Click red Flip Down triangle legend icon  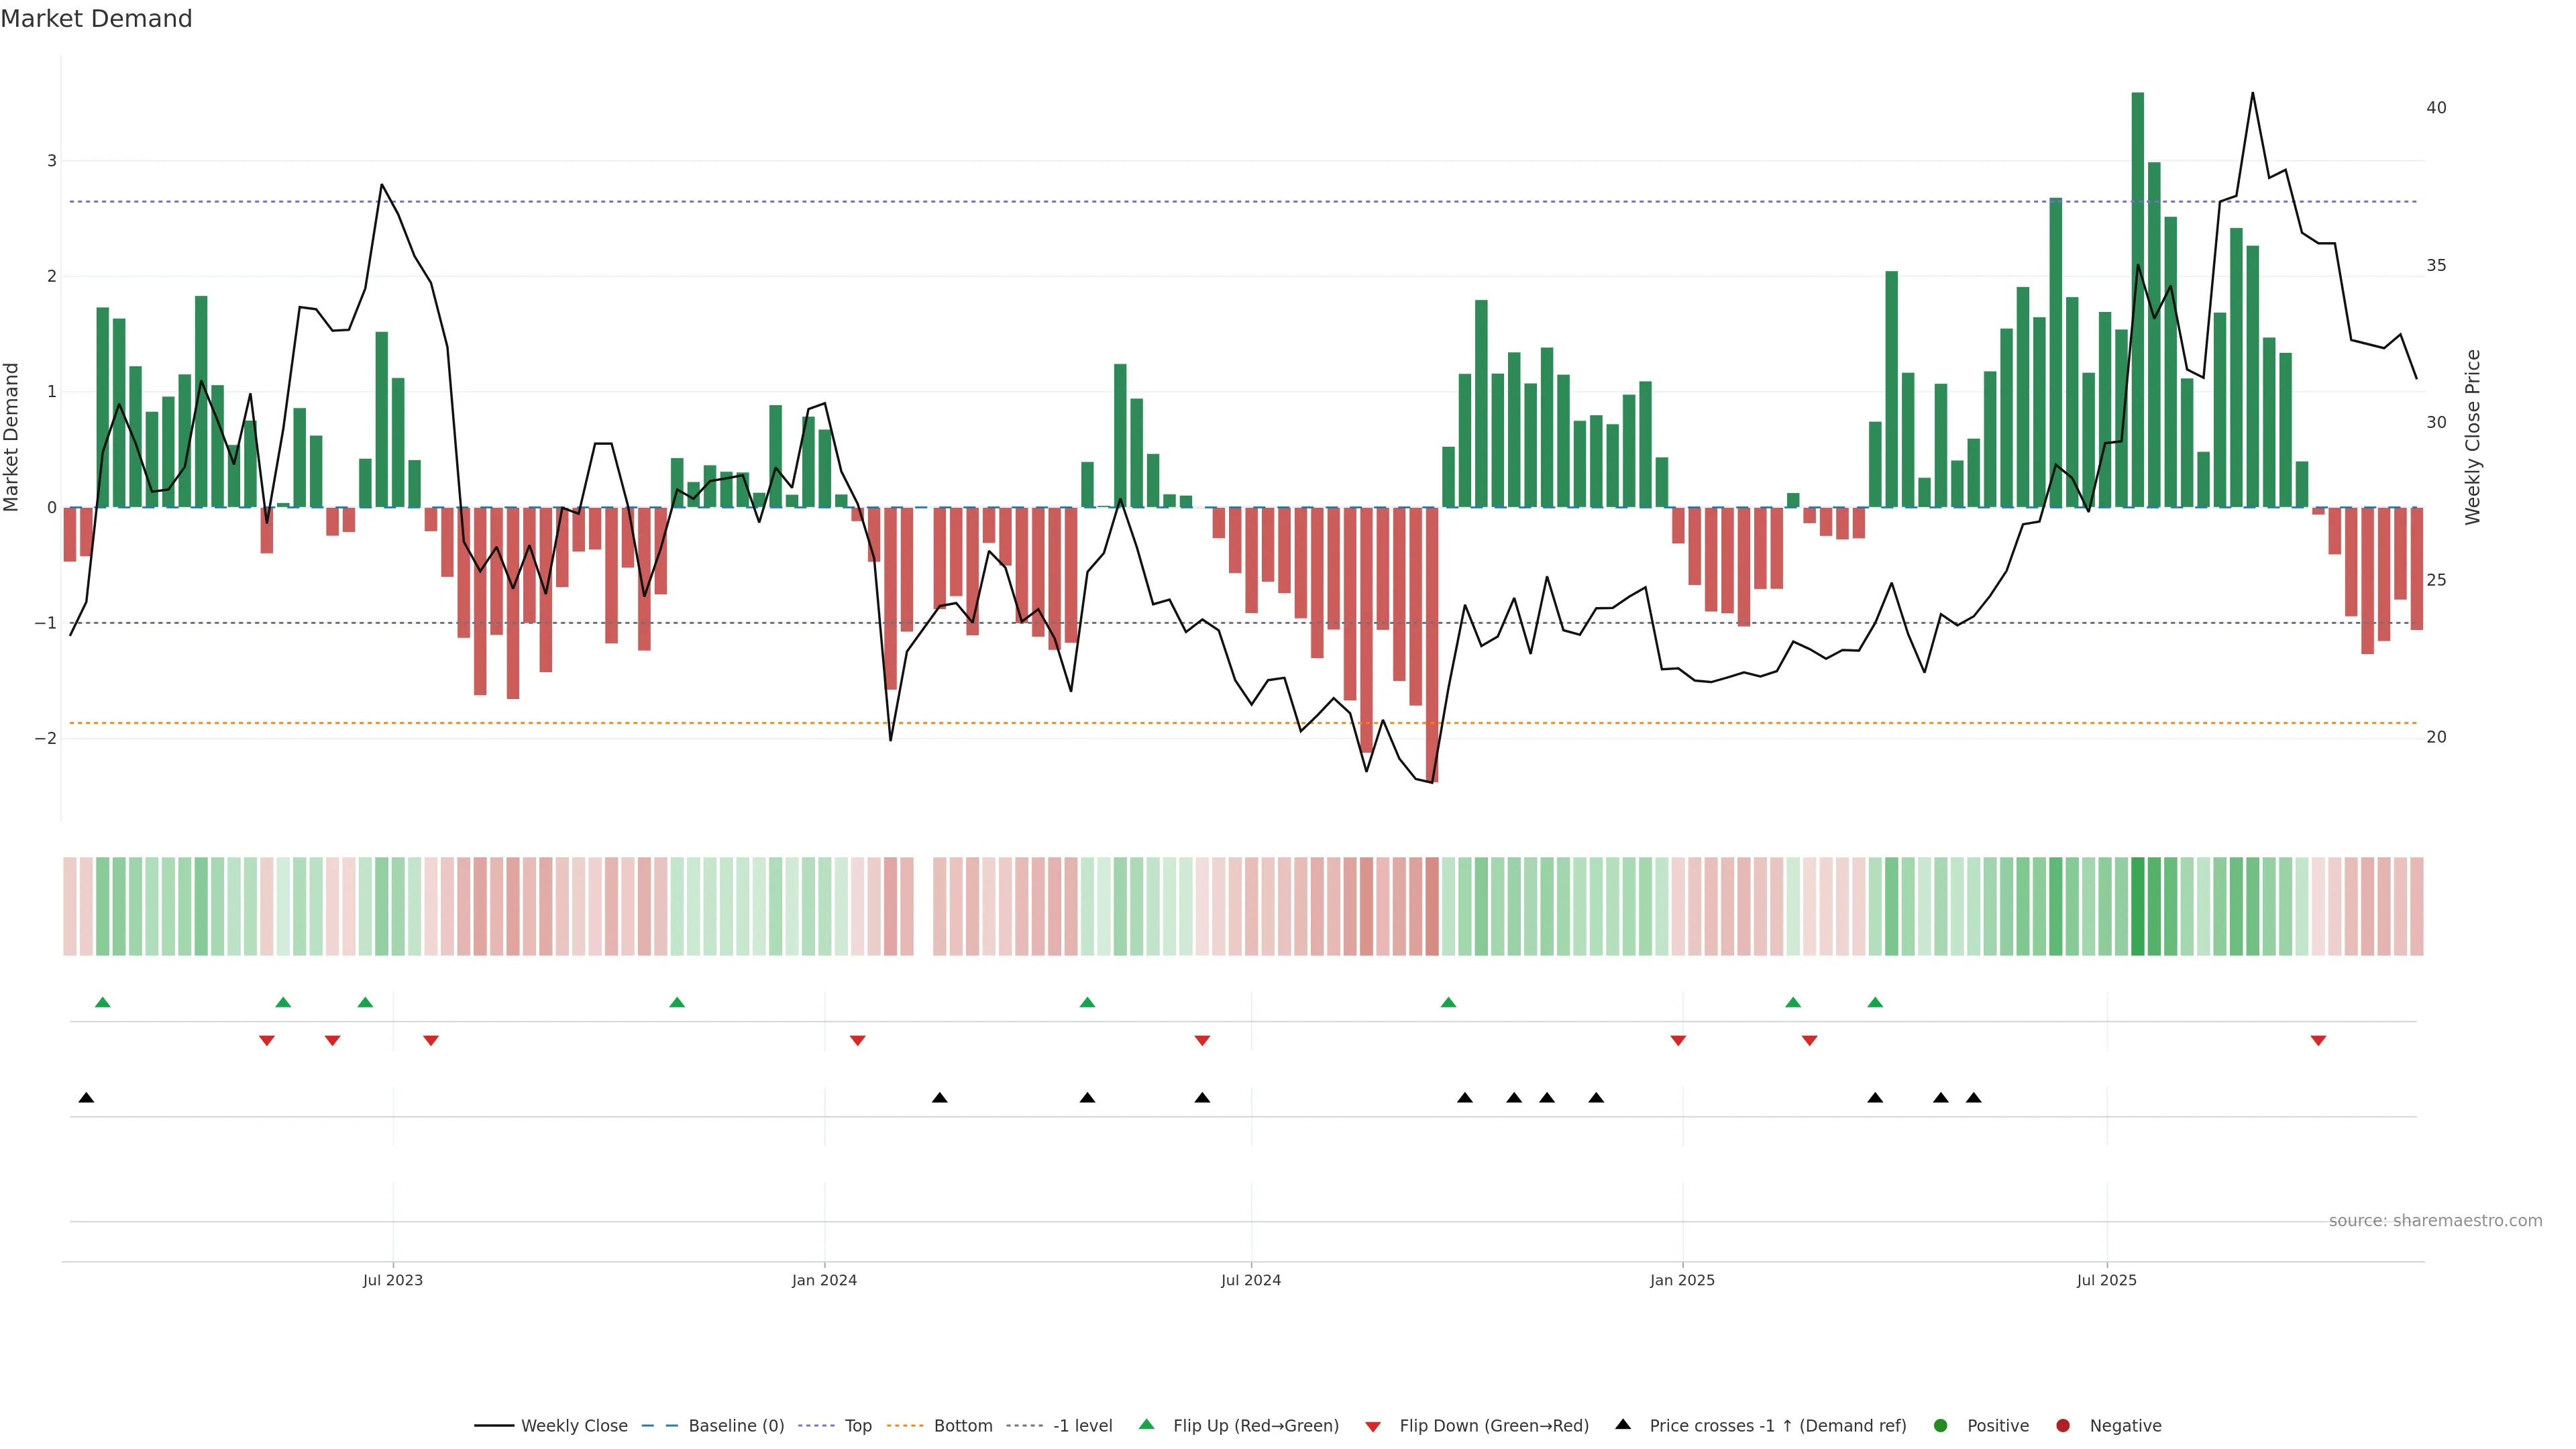tap(1373, 1426)
